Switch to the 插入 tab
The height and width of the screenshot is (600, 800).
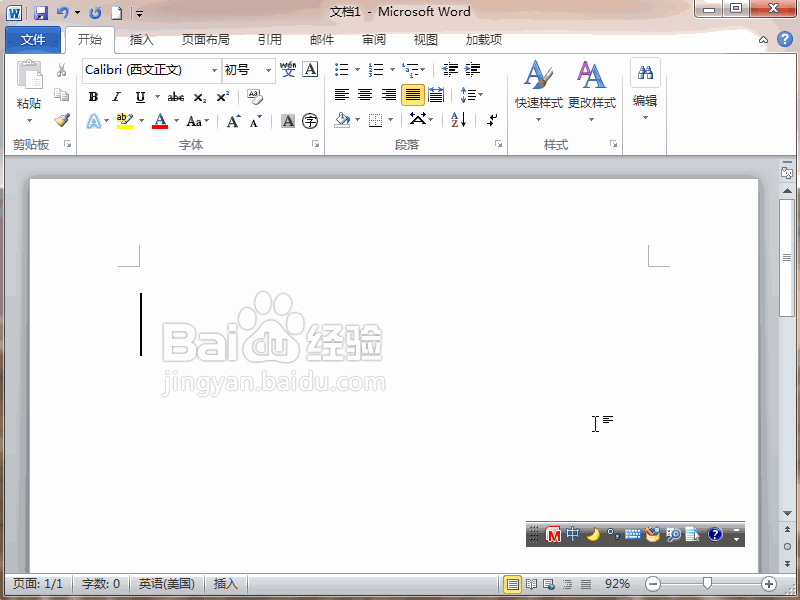[141, 40]
